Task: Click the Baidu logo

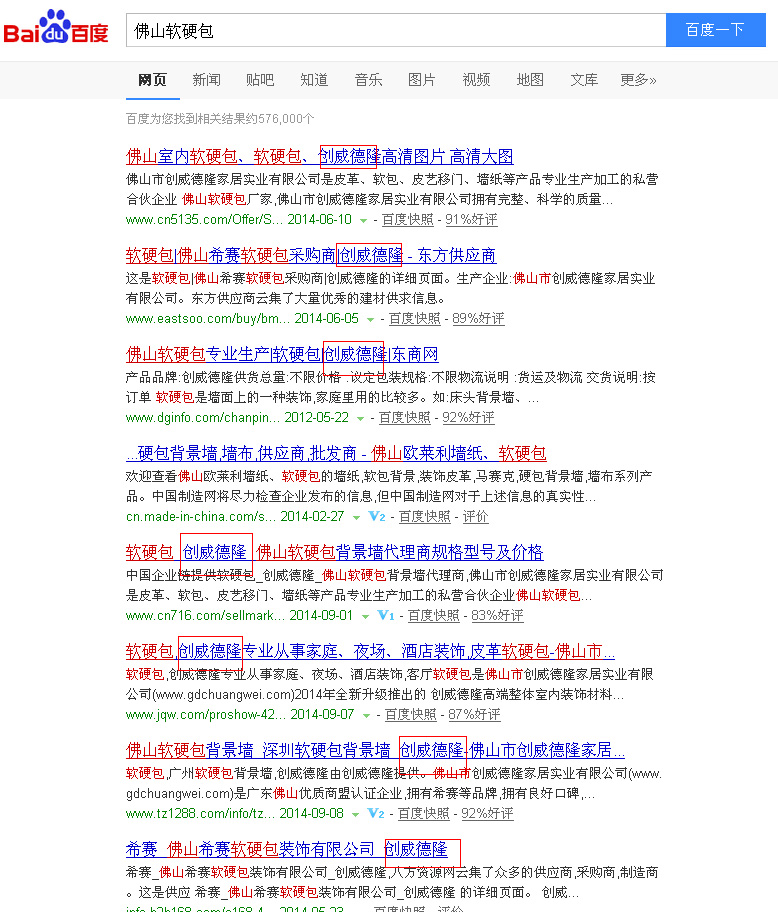Action: pyautogui.click(x=56, y=27)
